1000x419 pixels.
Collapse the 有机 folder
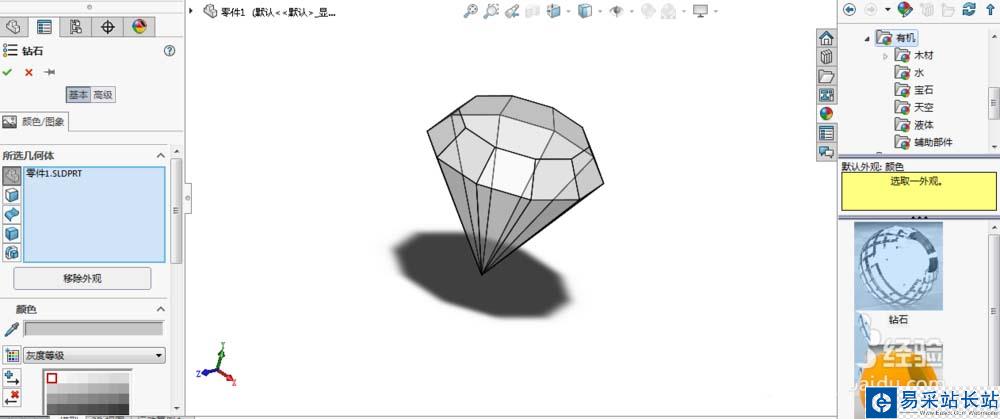coord(867,39)
